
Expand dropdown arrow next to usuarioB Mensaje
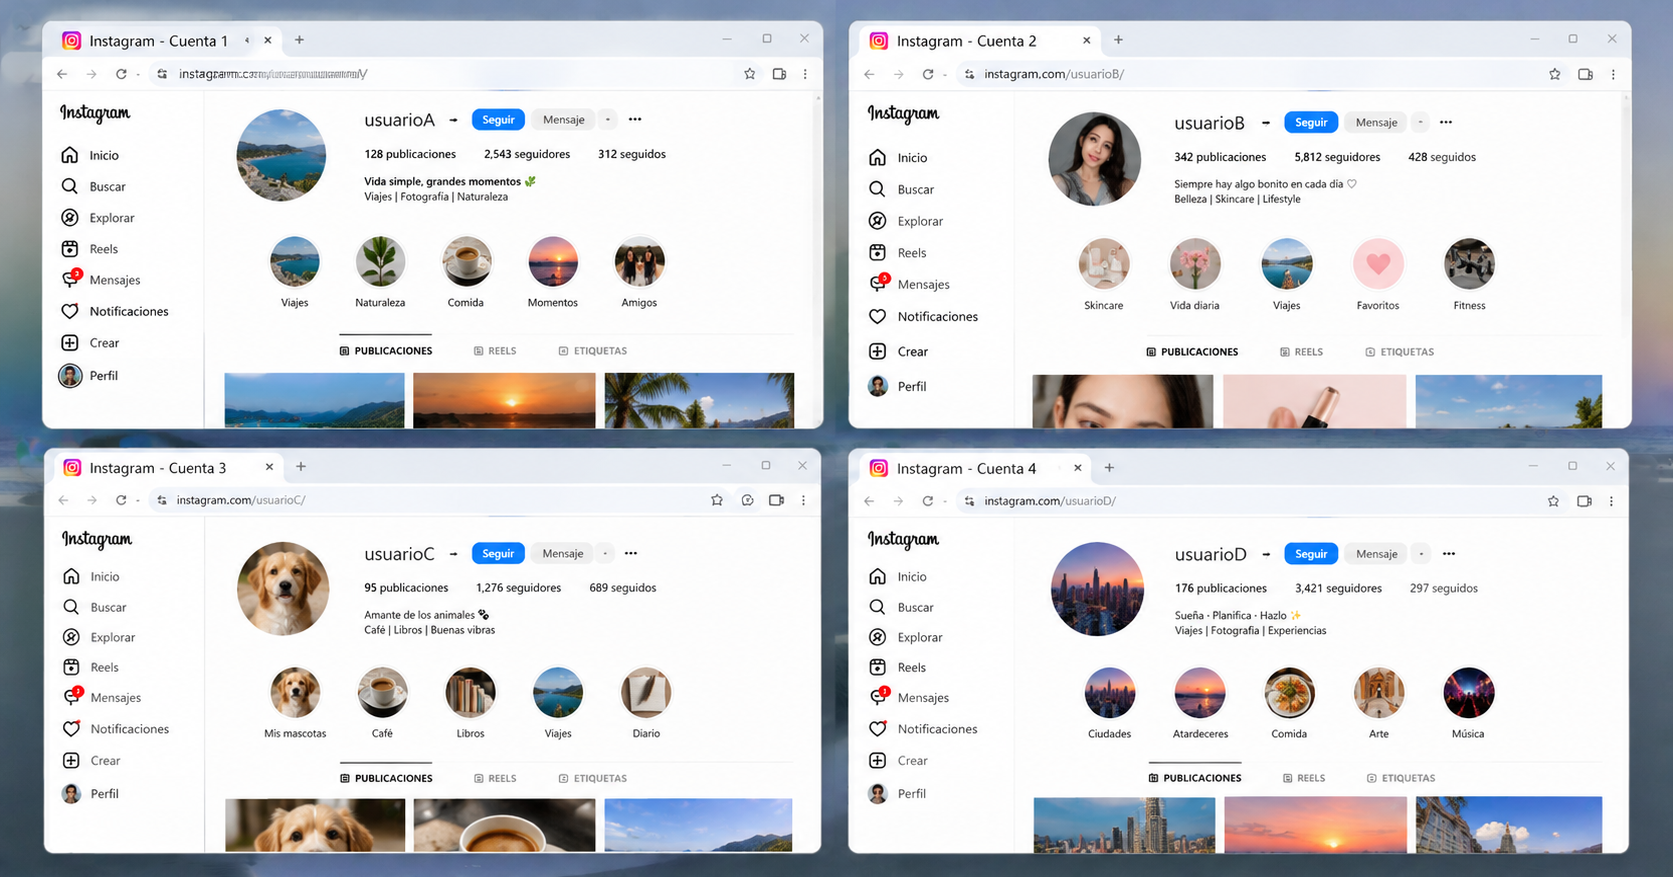pos(1421,122)
